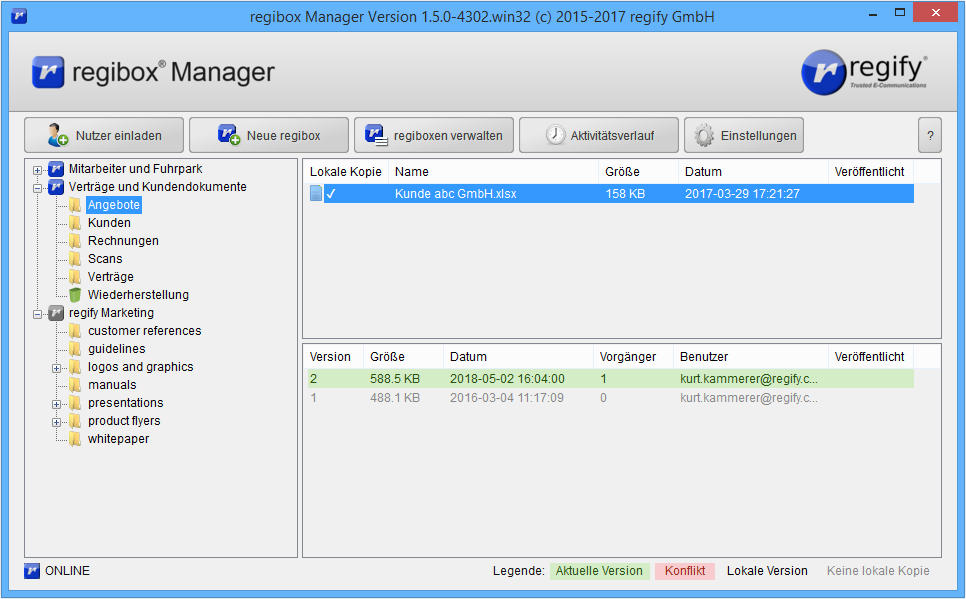Image resolution: width=966 pixels, height=599 pixels.
Task: Click the logos and graphics folder icon
Action: coord(75,367)
